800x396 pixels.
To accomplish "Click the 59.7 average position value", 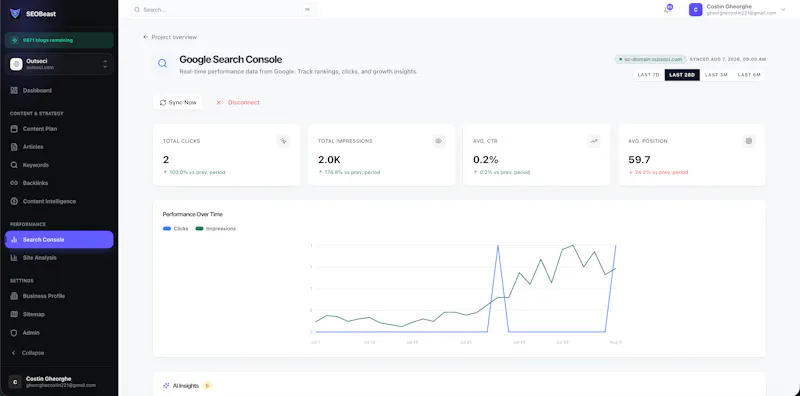I will tap(639, 159).
